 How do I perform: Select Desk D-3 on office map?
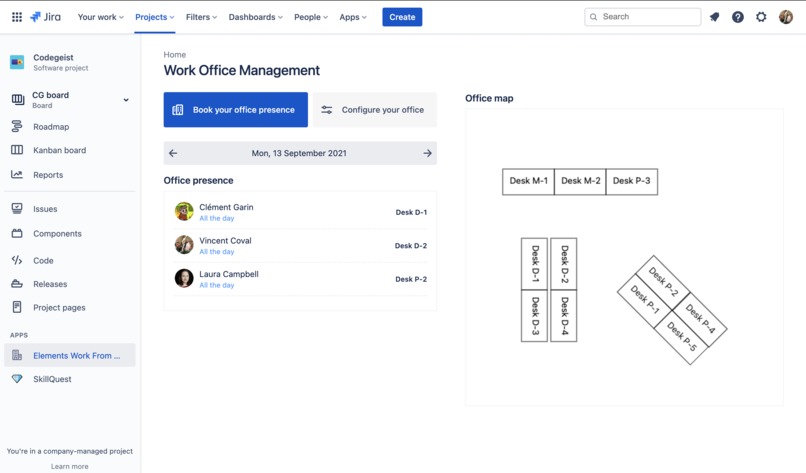point(535,316)
